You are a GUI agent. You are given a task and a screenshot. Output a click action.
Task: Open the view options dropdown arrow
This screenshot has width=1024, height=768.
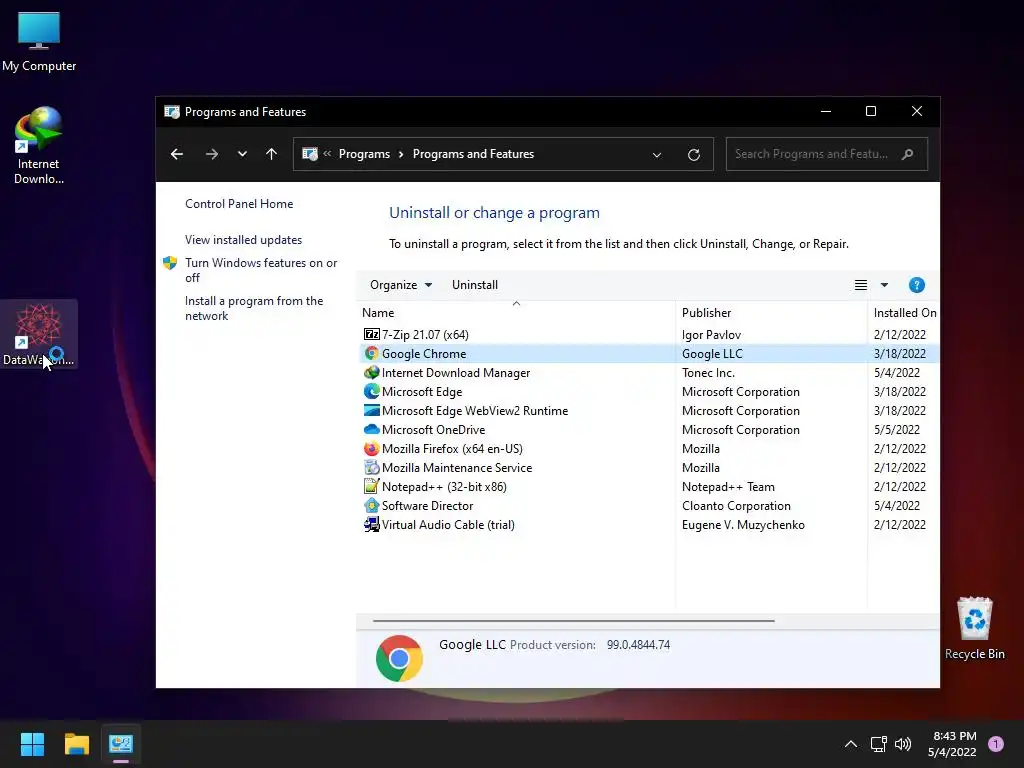[884, 285]
